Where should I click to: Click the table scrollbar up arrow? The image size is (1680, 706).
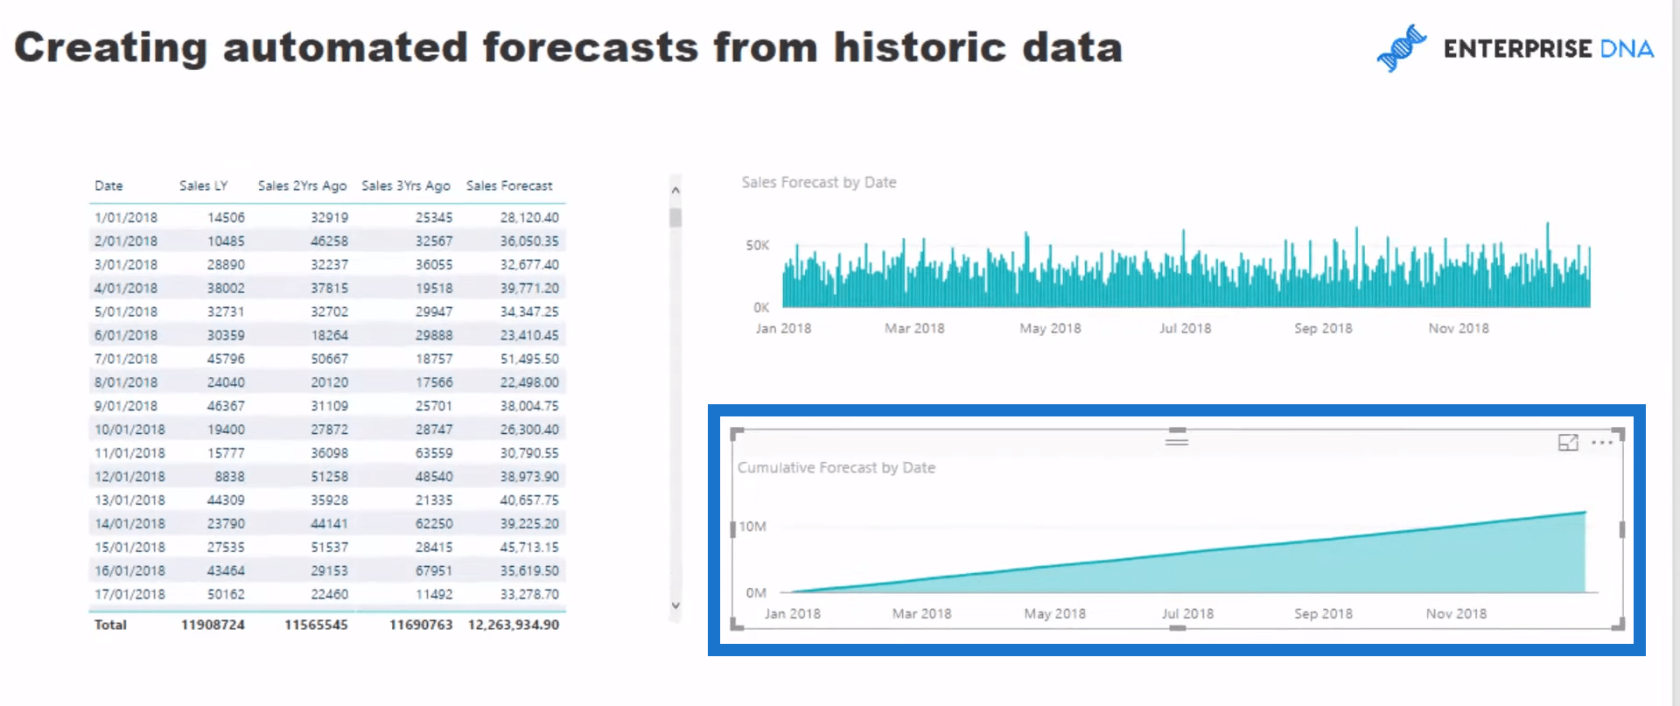(x=675, y=190)
